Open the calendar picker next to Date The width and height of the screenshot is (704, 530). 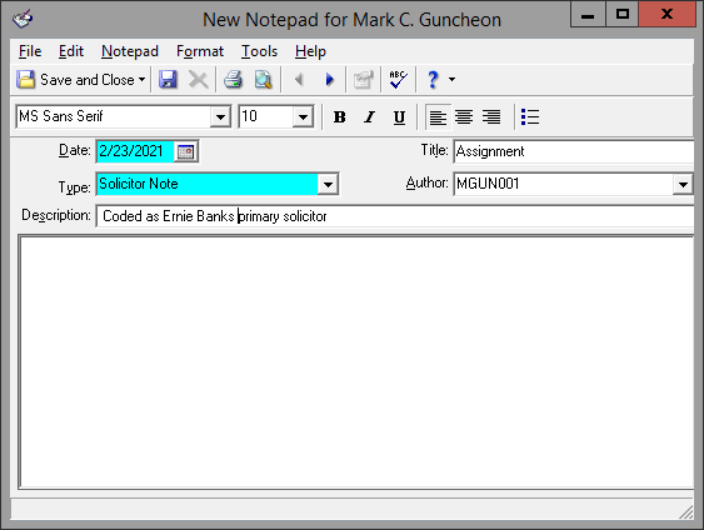[185, 152]
